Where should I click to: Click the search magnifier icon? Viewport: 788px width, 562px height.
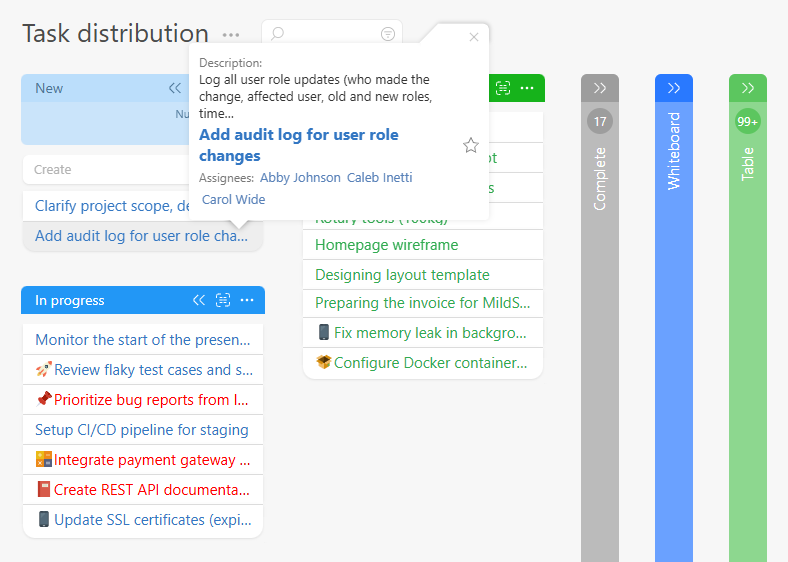pos(278,34)
